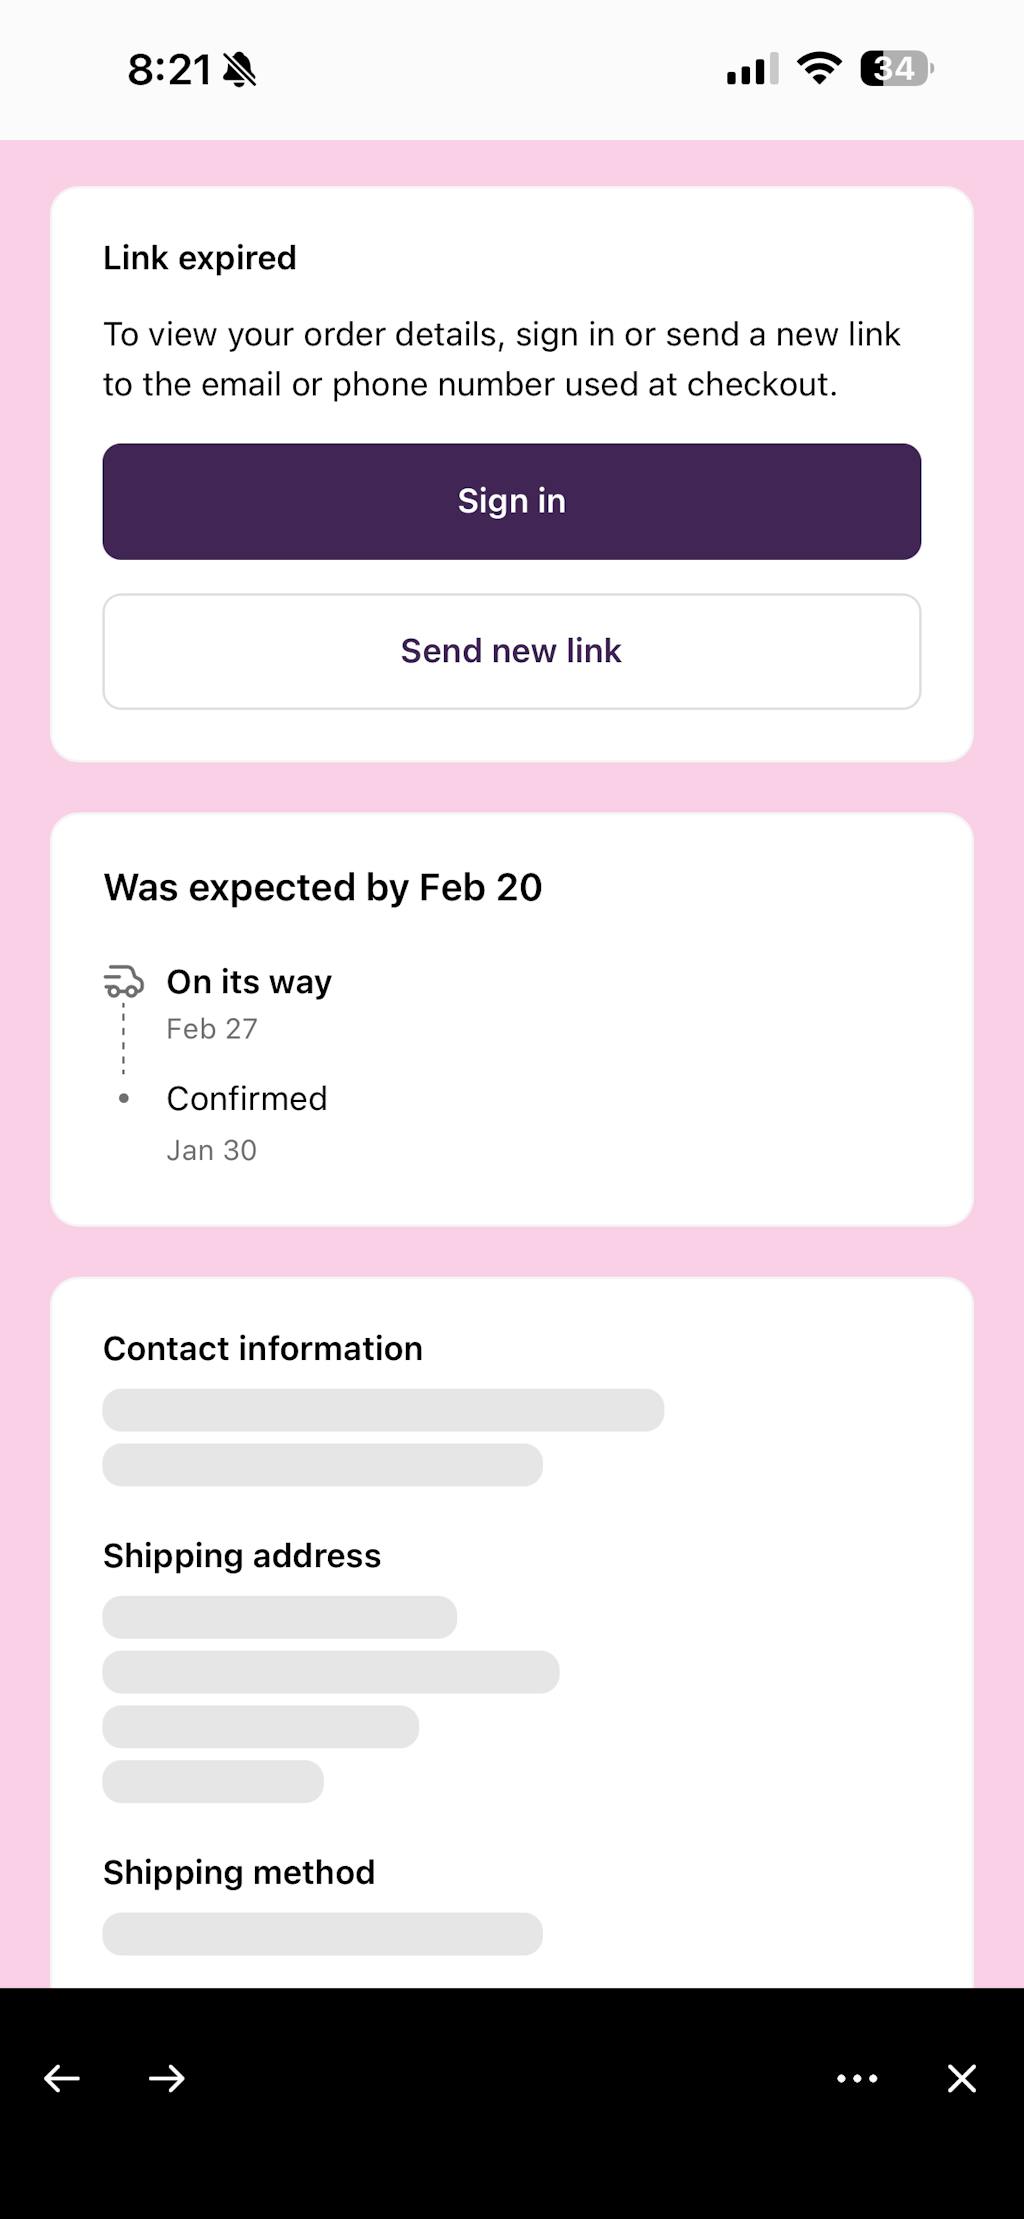Select the Confirmed status entry
1024x2219 pixels.
click(x=247, y=1098)
